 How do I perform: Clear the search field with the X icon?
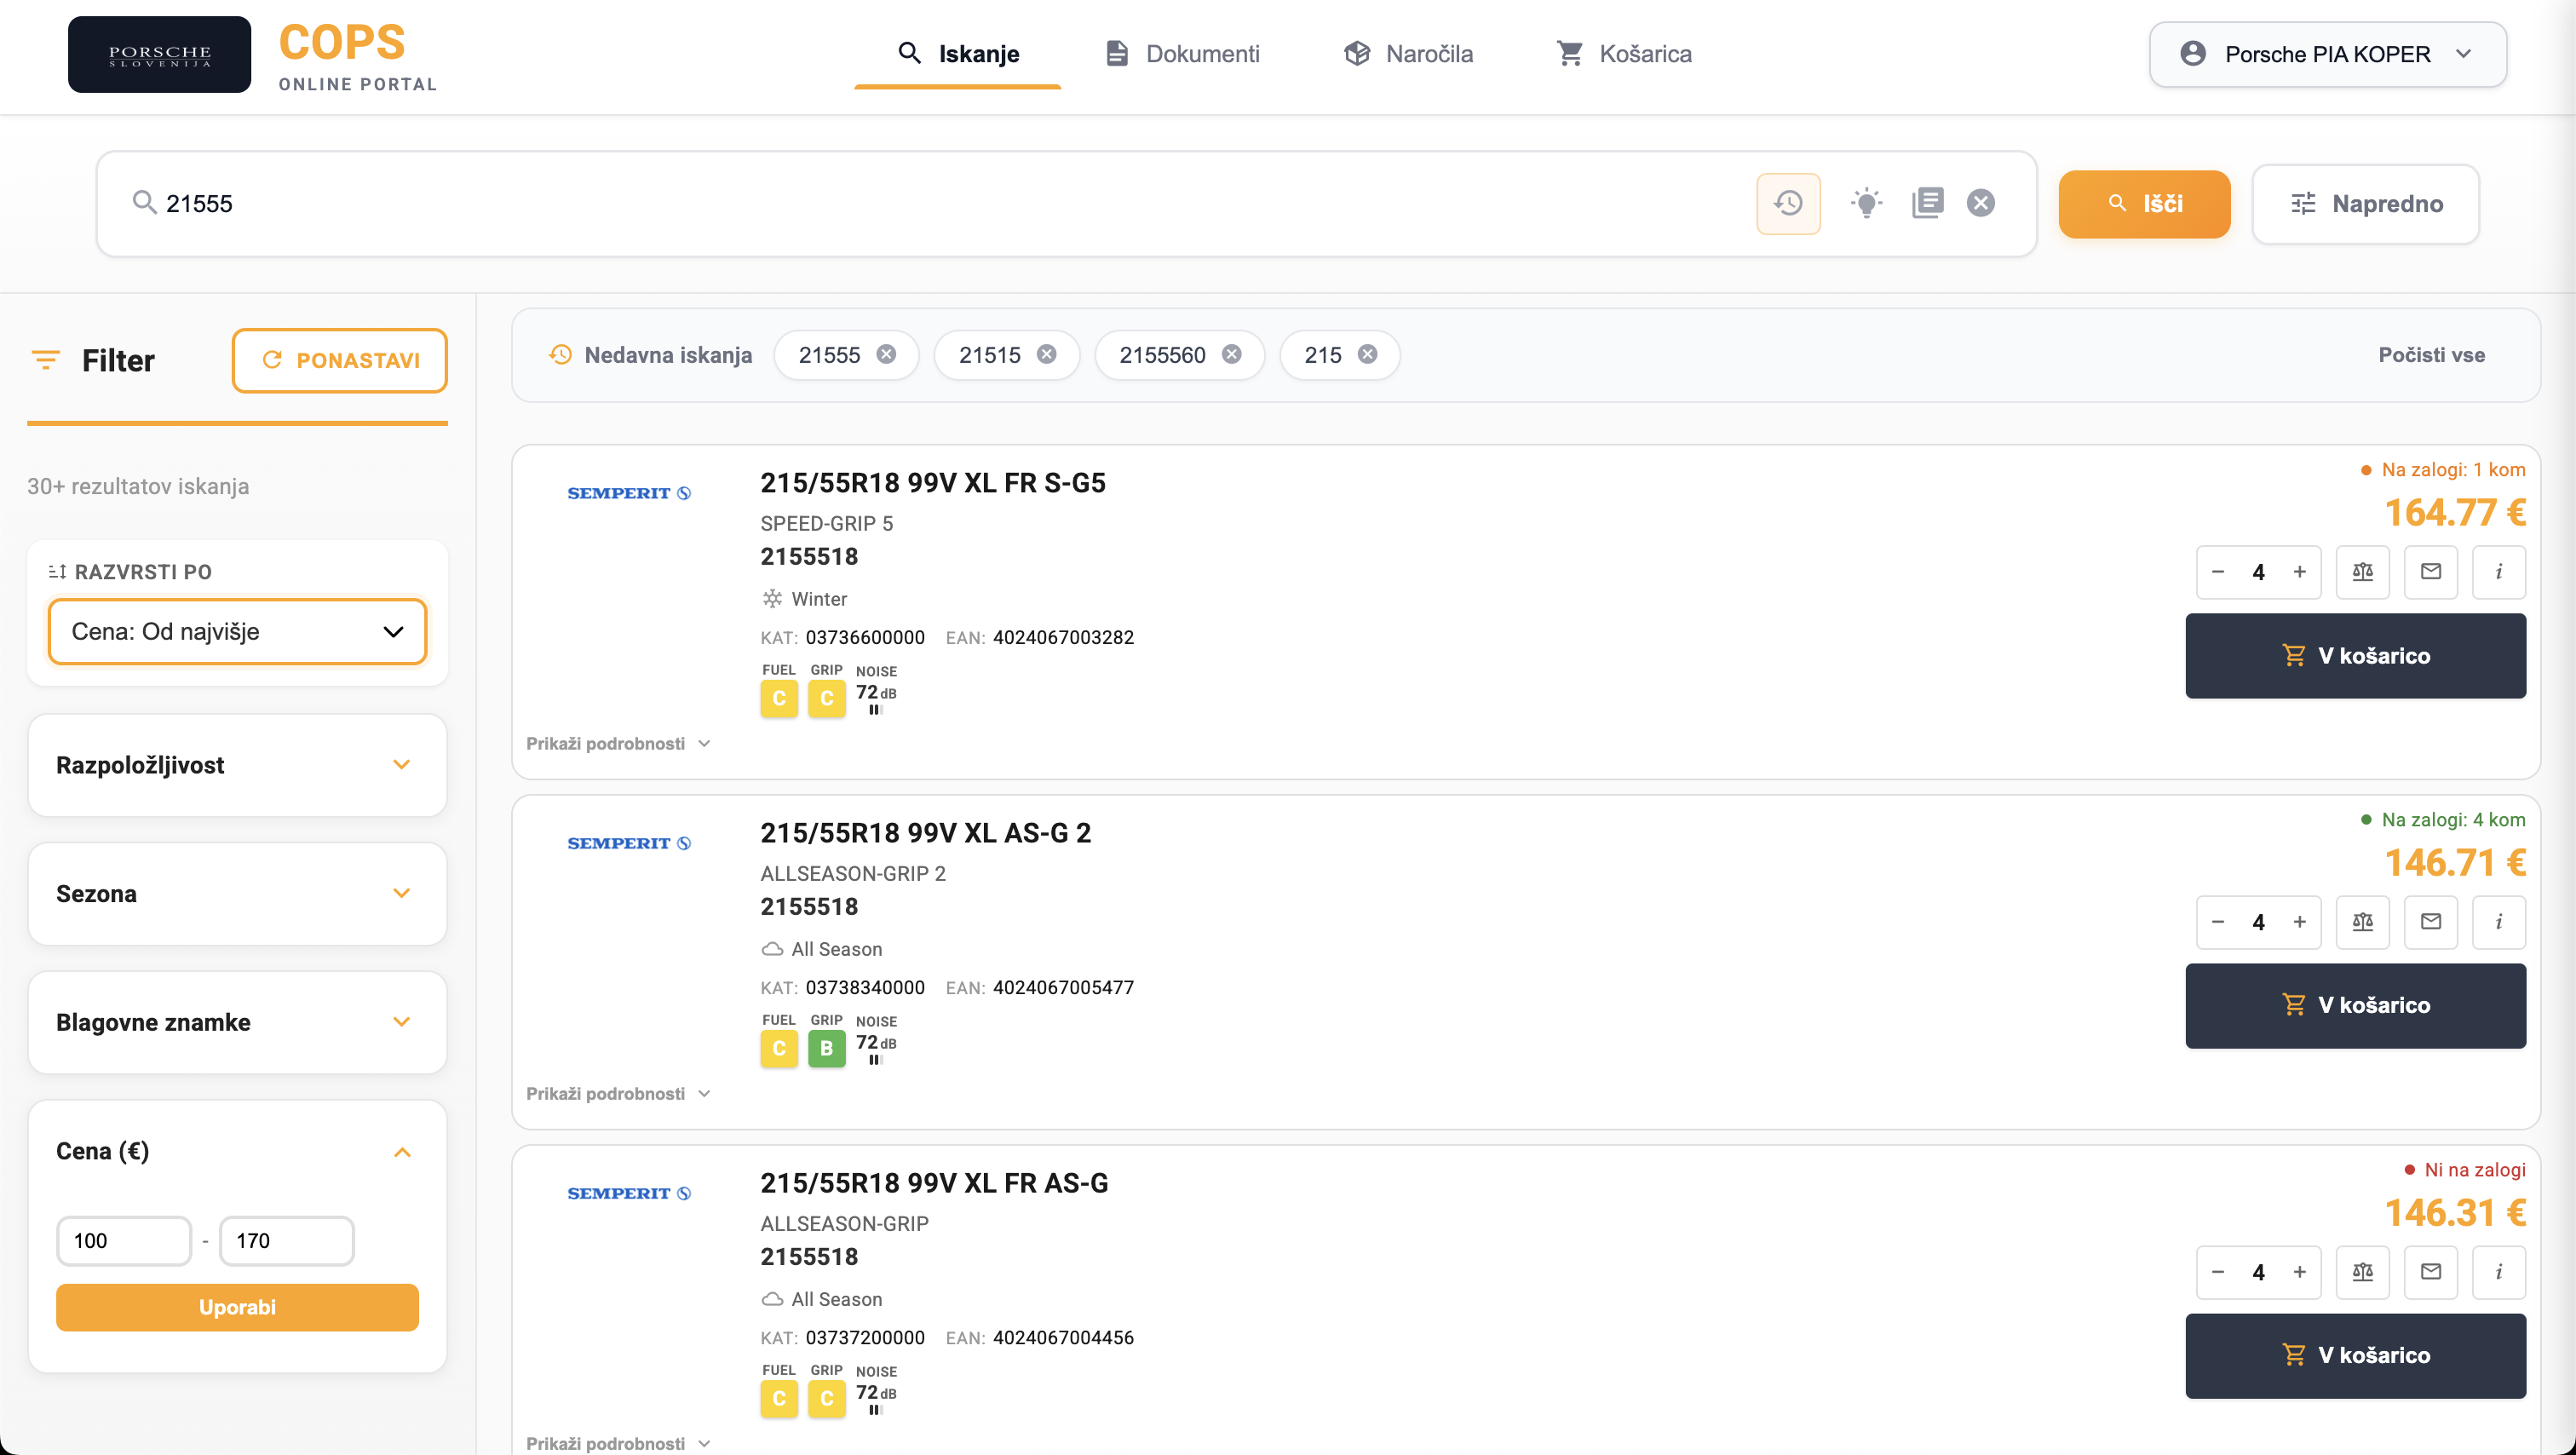(1981, 204)
